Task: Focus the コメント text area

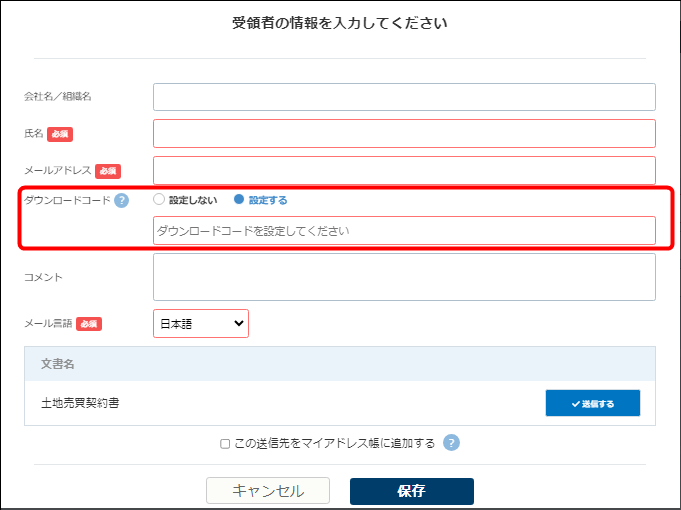Action: pos(404,277)
